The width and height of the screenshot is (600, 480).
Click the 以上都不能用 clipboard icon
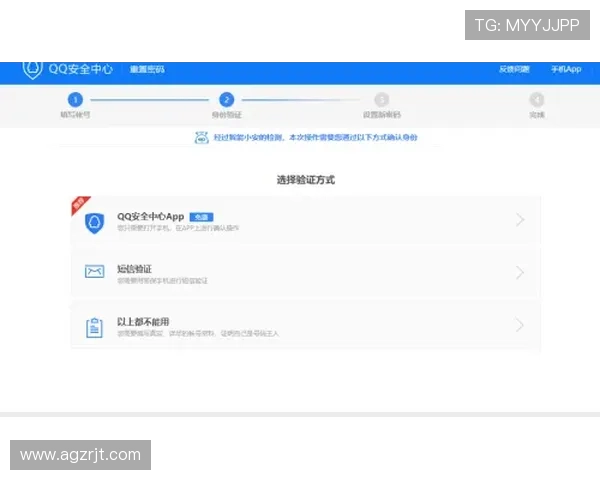tap(94, 328)
